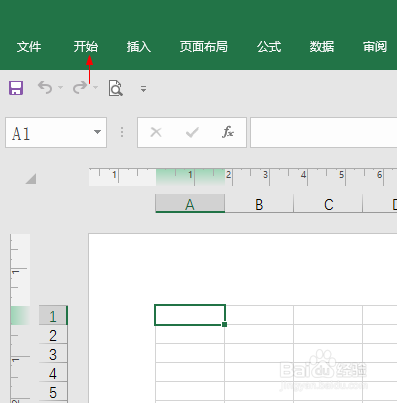The height and width of the screenshot is (403, 397).
Task: Click the purple Save icon
Action: click(x=16, y=88)
